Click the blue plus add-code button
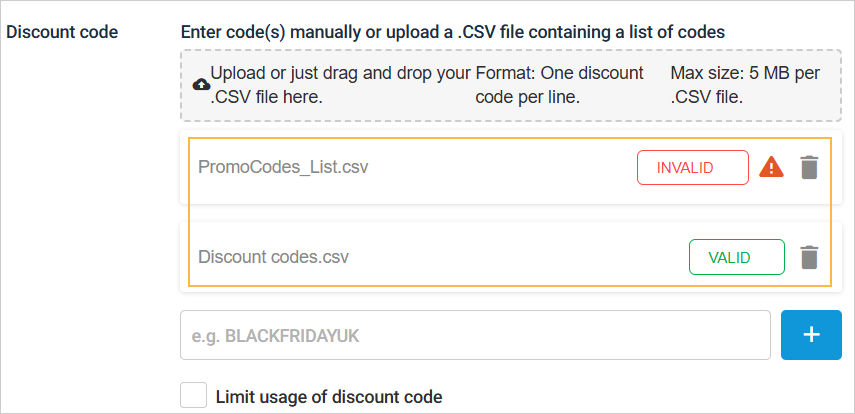This screenshot has width=855, height=414. (x=810, y=335)
